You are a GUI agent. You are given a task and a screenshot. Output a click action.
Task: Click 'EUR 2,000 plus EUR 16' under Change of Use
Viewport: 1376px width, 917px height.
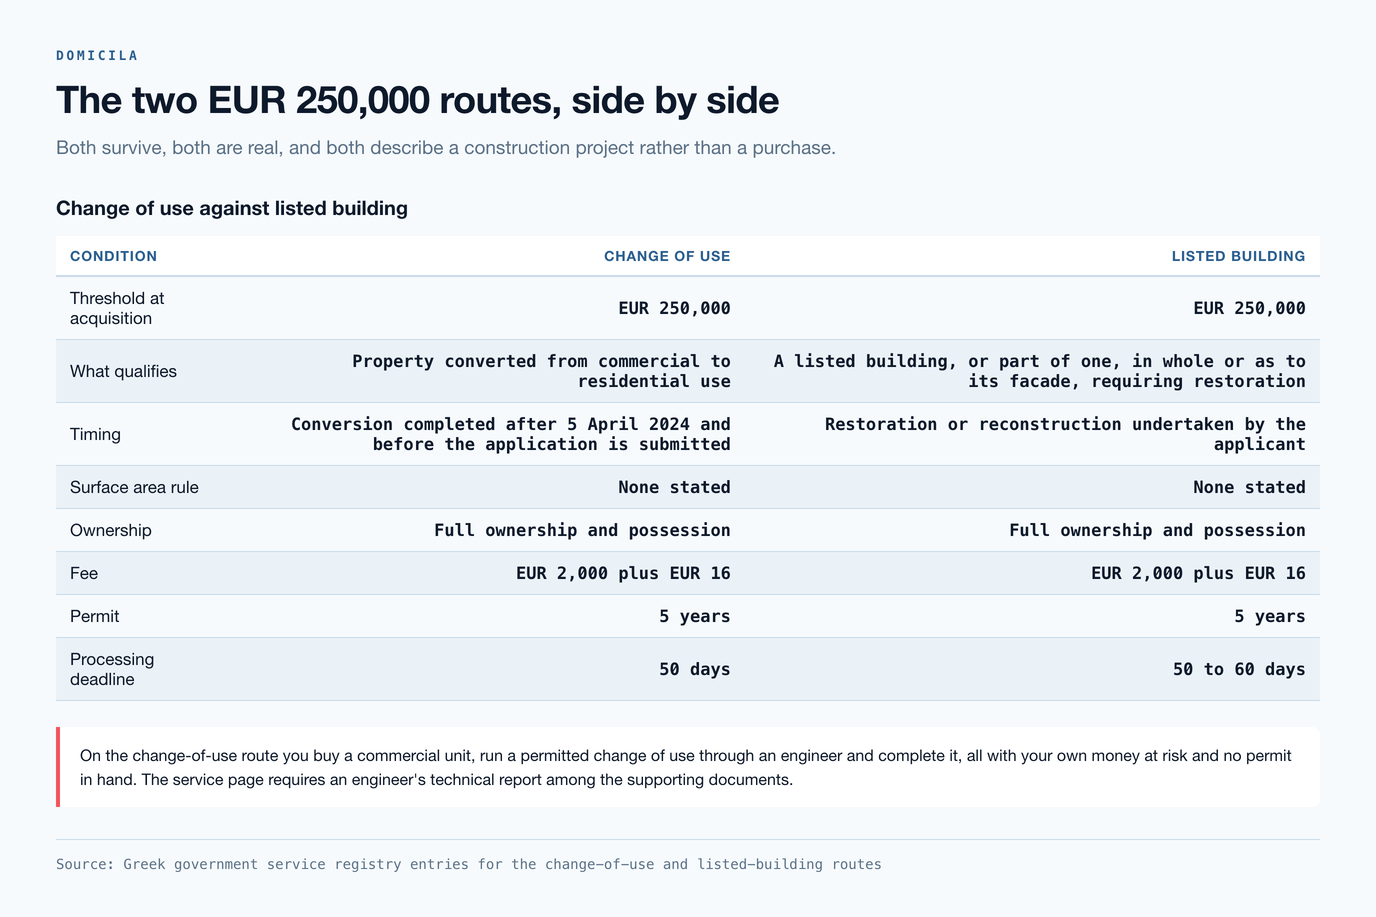(623, 573)
